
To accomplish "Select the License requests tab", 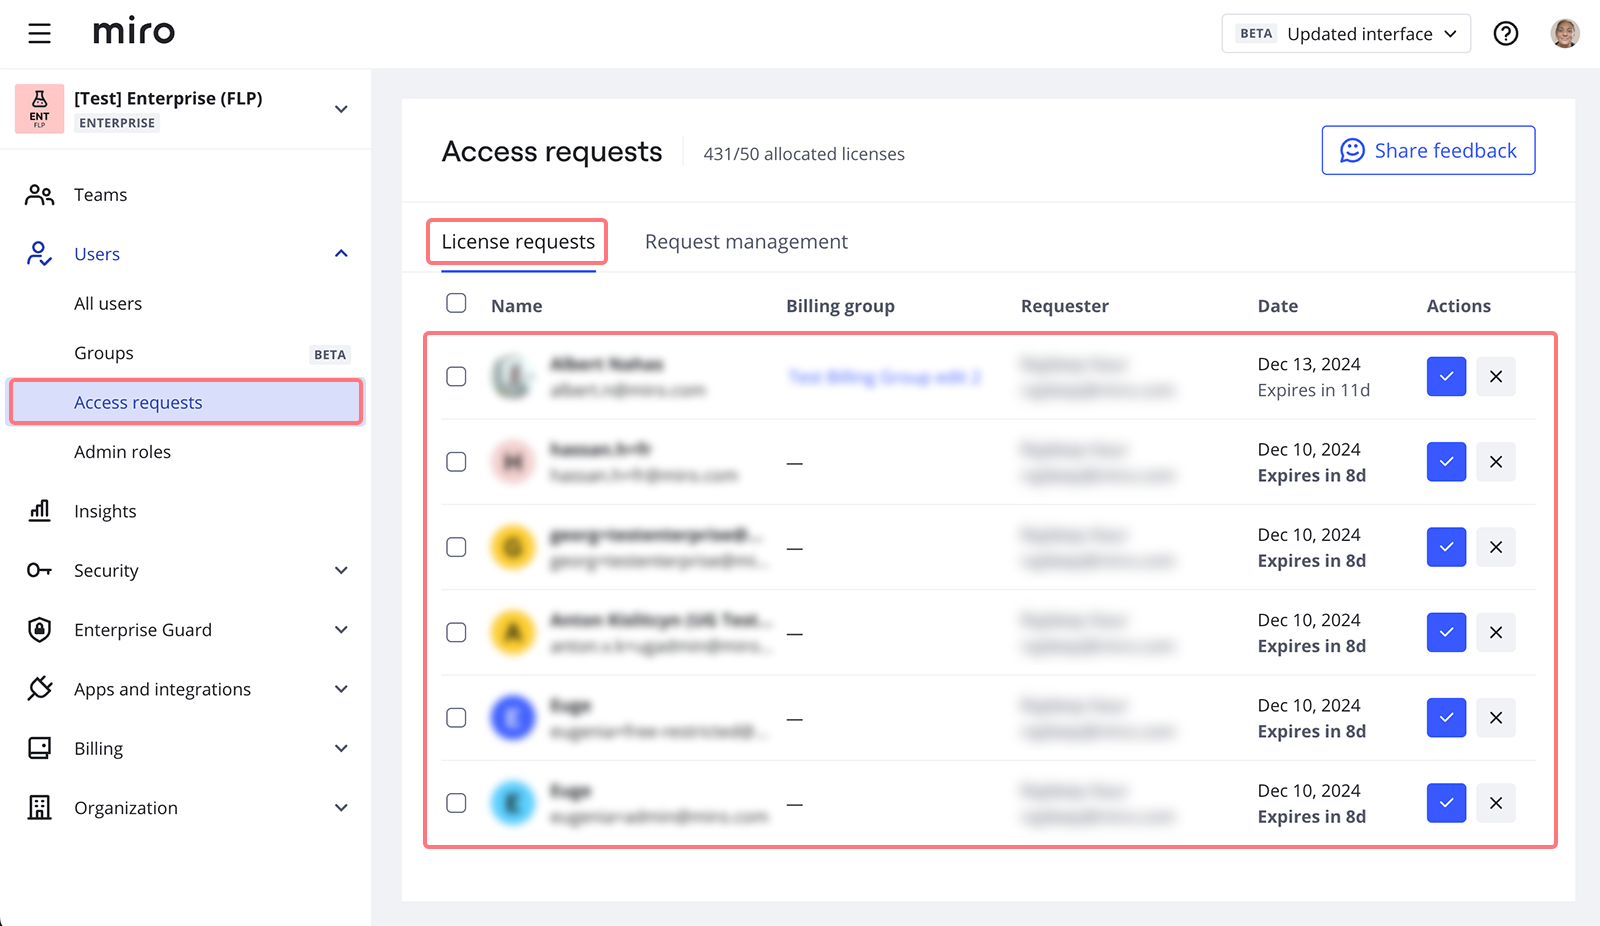I will tap(518, 242).
